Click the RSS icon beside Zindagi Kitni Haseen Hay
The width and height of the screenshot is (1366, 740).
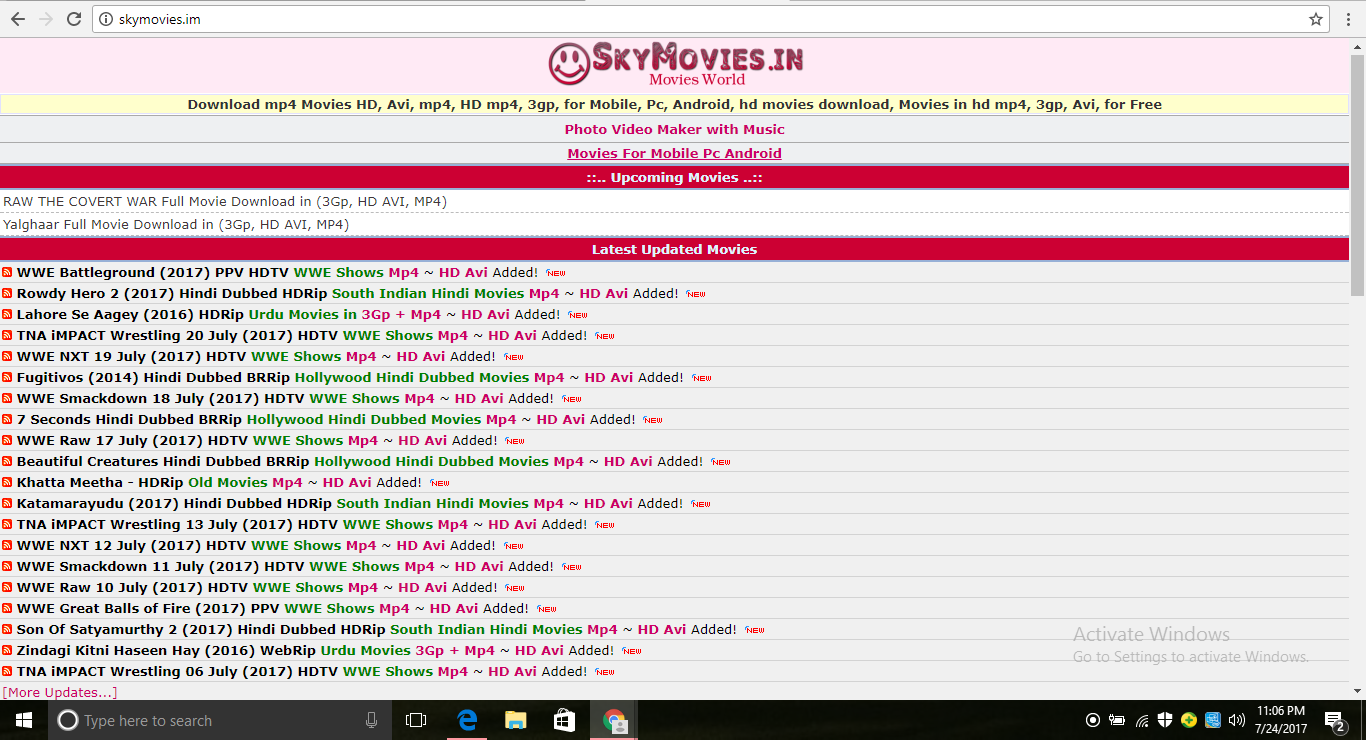click(x=7, y=650)
